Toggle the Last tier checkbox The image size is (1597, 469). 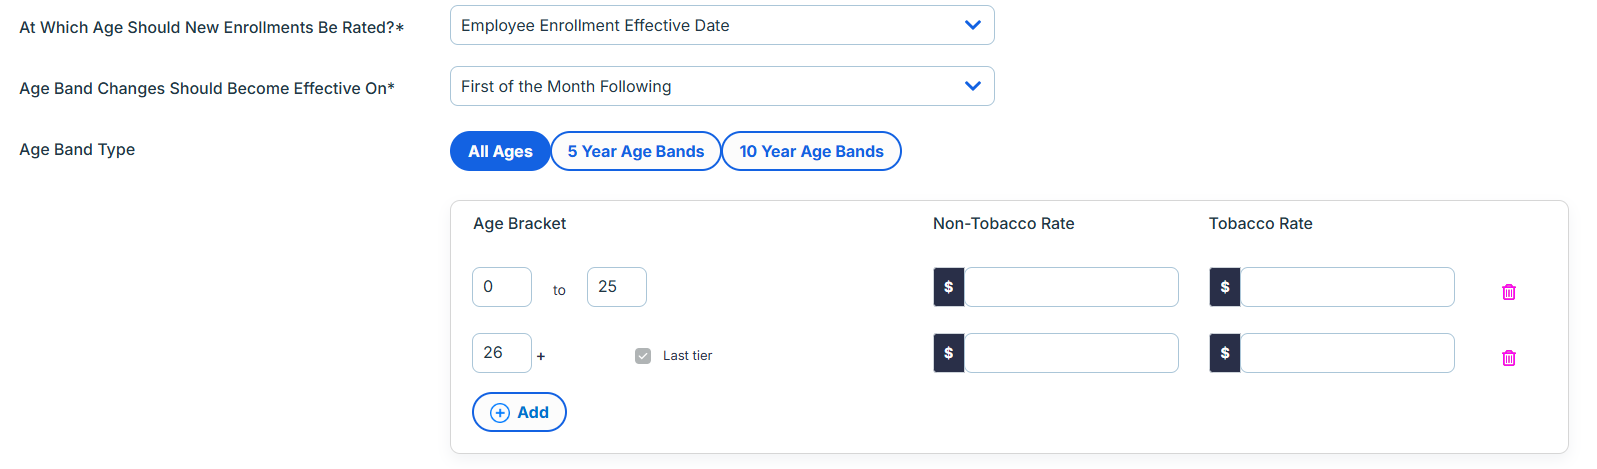643,356
